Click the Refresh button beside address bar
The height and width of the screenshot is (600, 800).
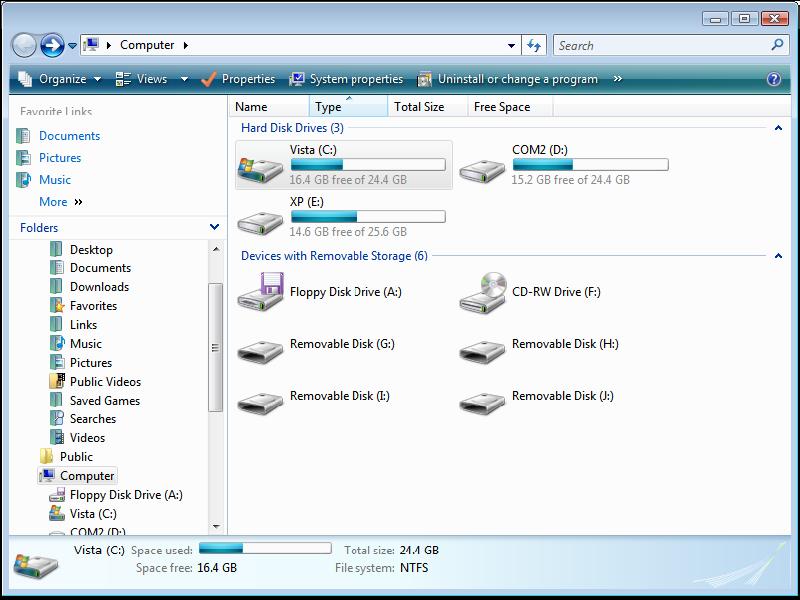pyautogui.click(x=534, y=45)
